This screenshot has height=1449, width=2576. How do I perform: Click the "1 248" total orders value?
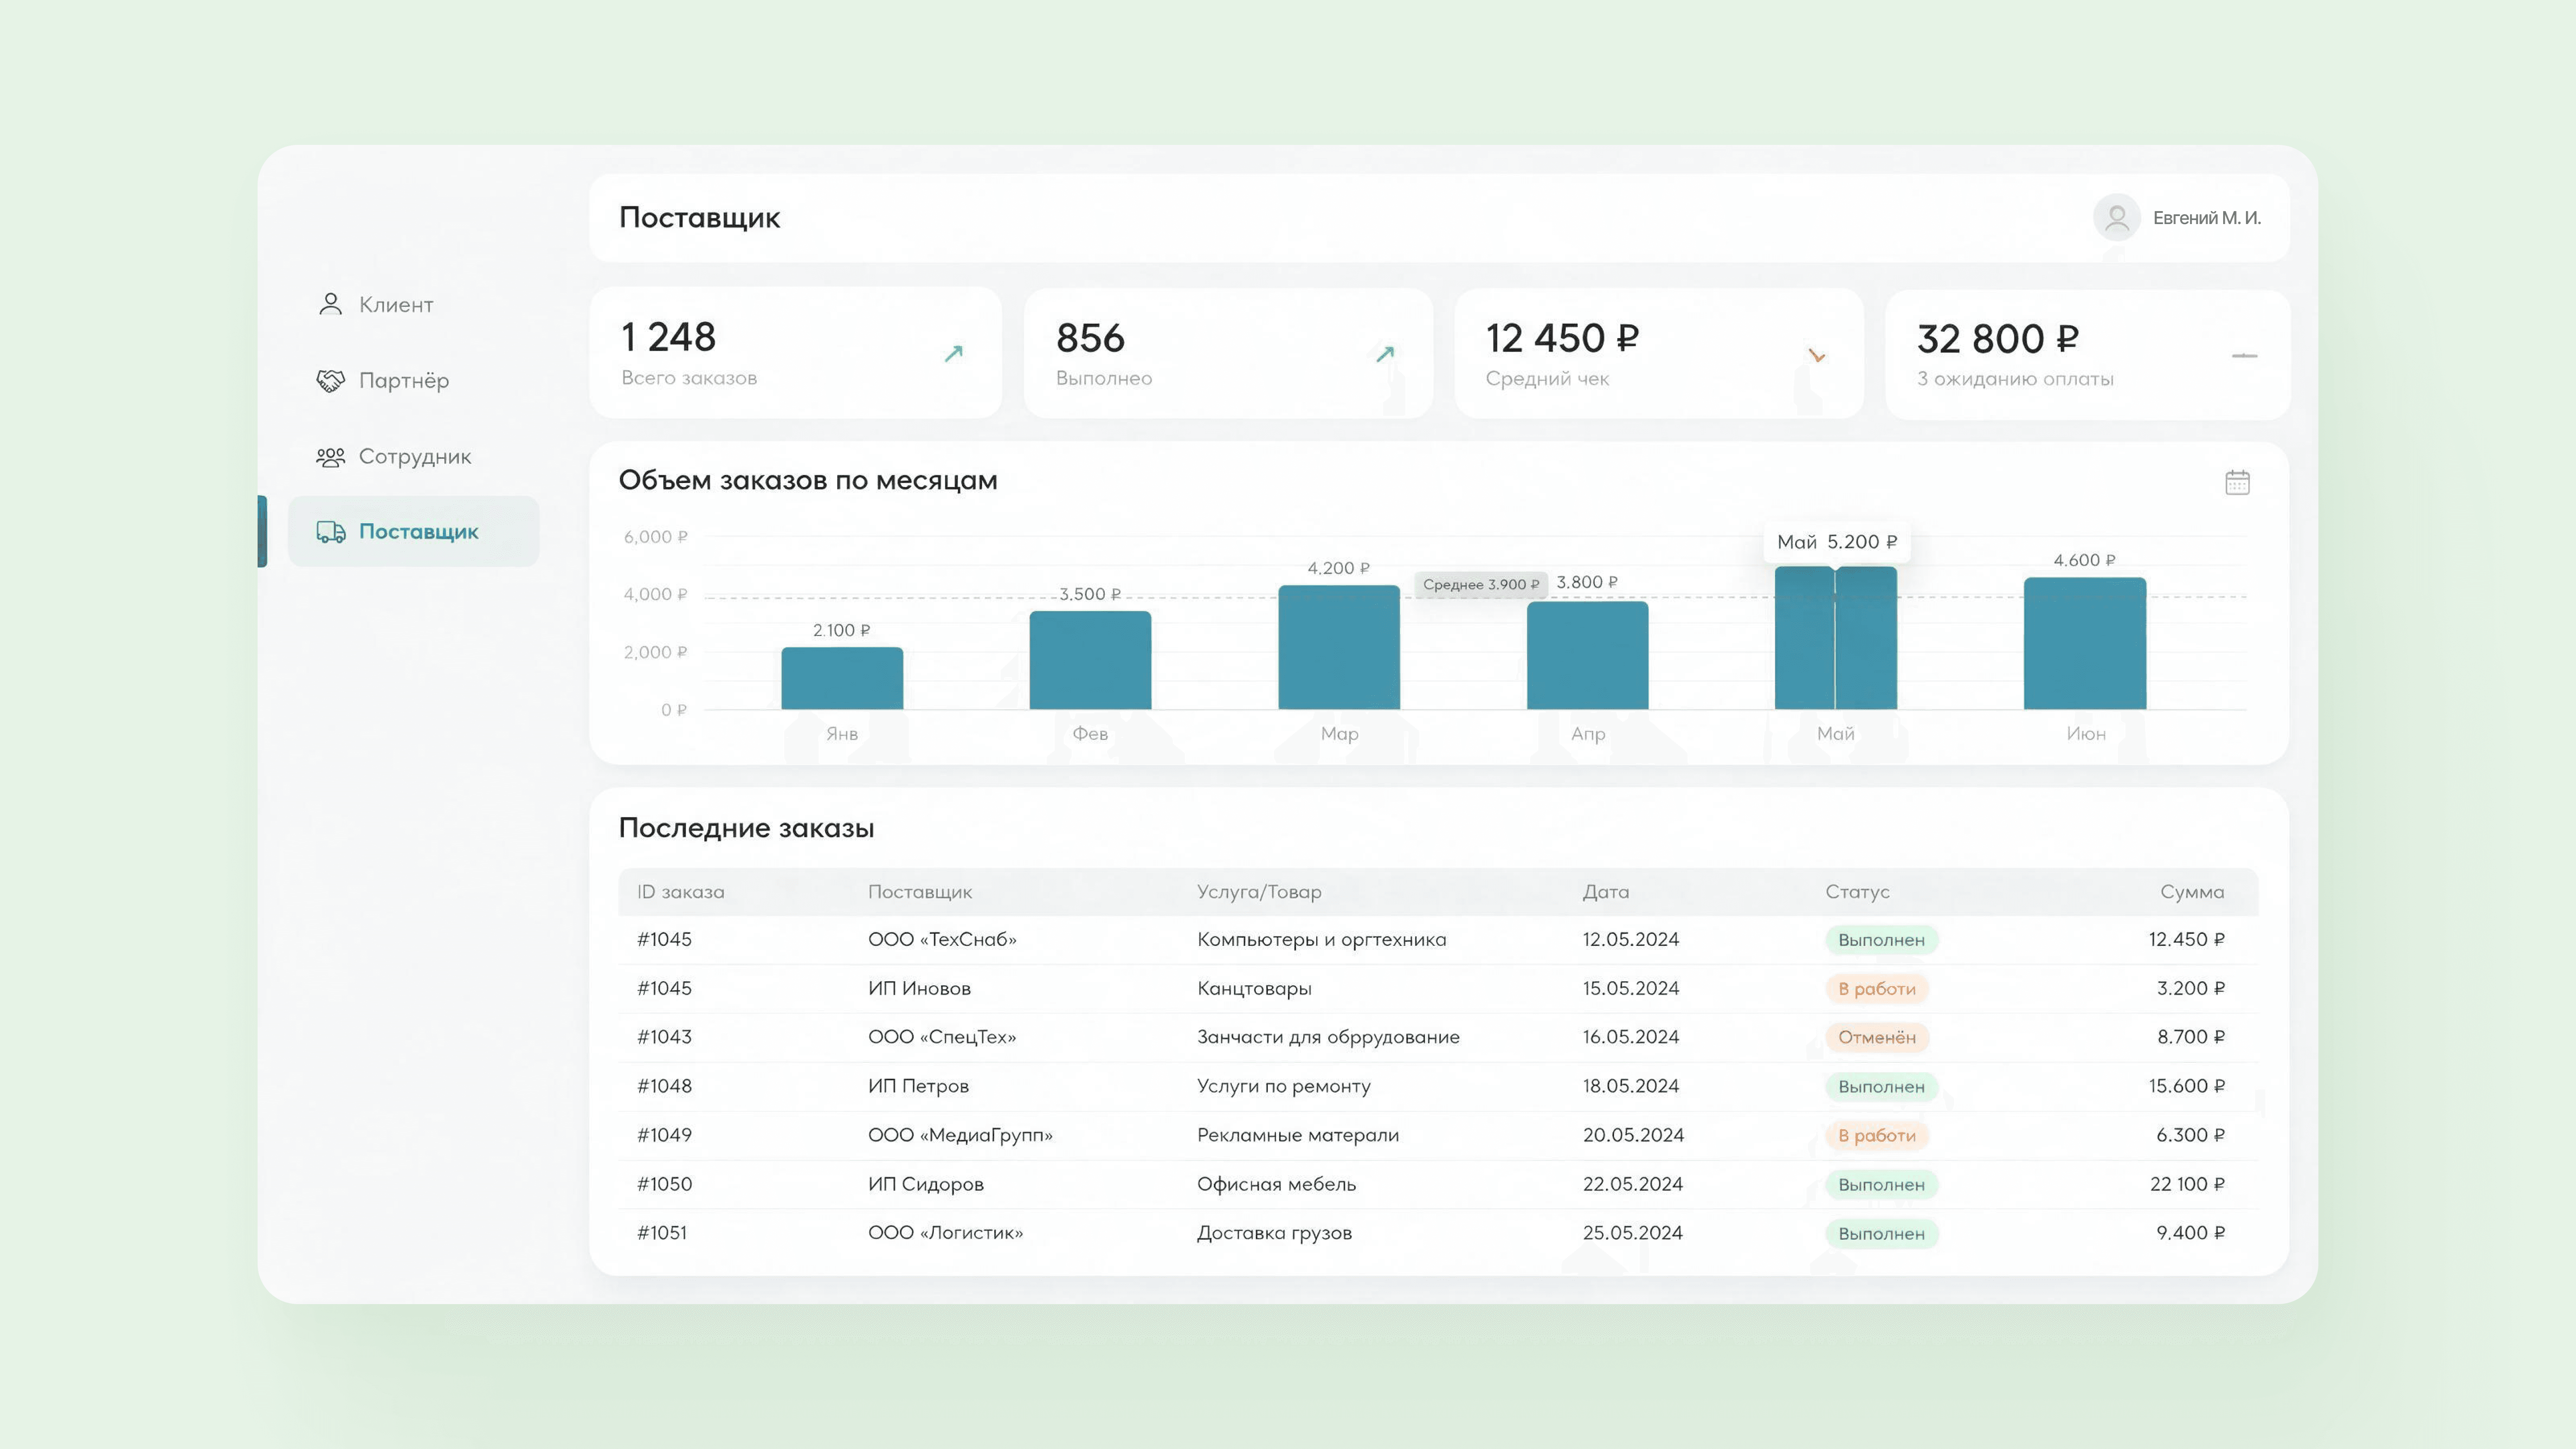[668, 338]
